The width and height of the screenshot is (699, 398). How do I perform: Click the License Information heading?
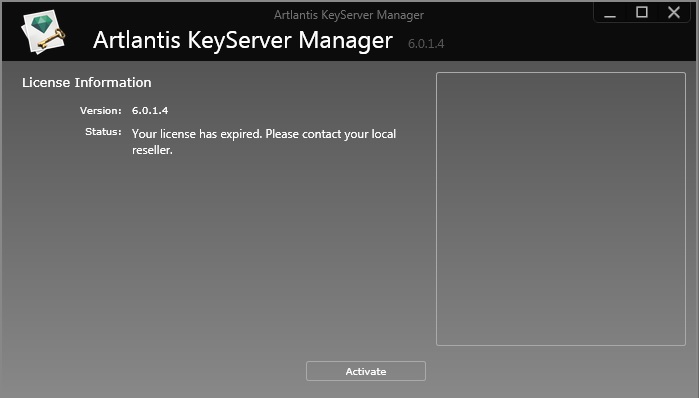[x=86, y=82]
